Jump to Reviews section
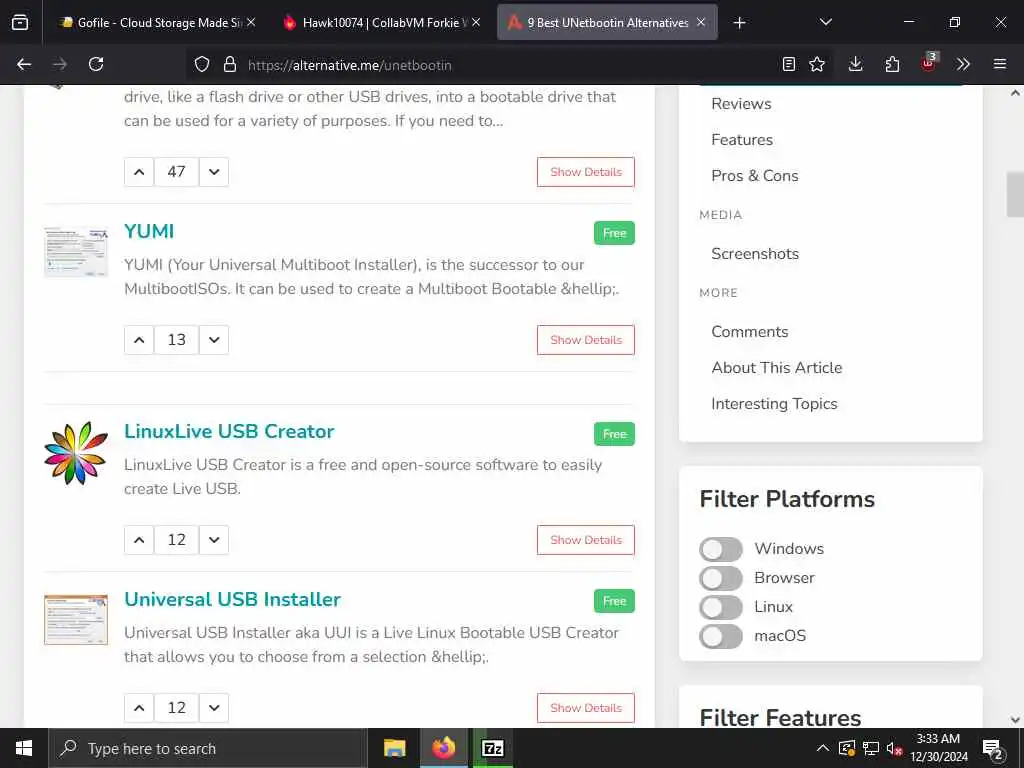The width and height of the screenshot is (1024, 768). [741, 104]
